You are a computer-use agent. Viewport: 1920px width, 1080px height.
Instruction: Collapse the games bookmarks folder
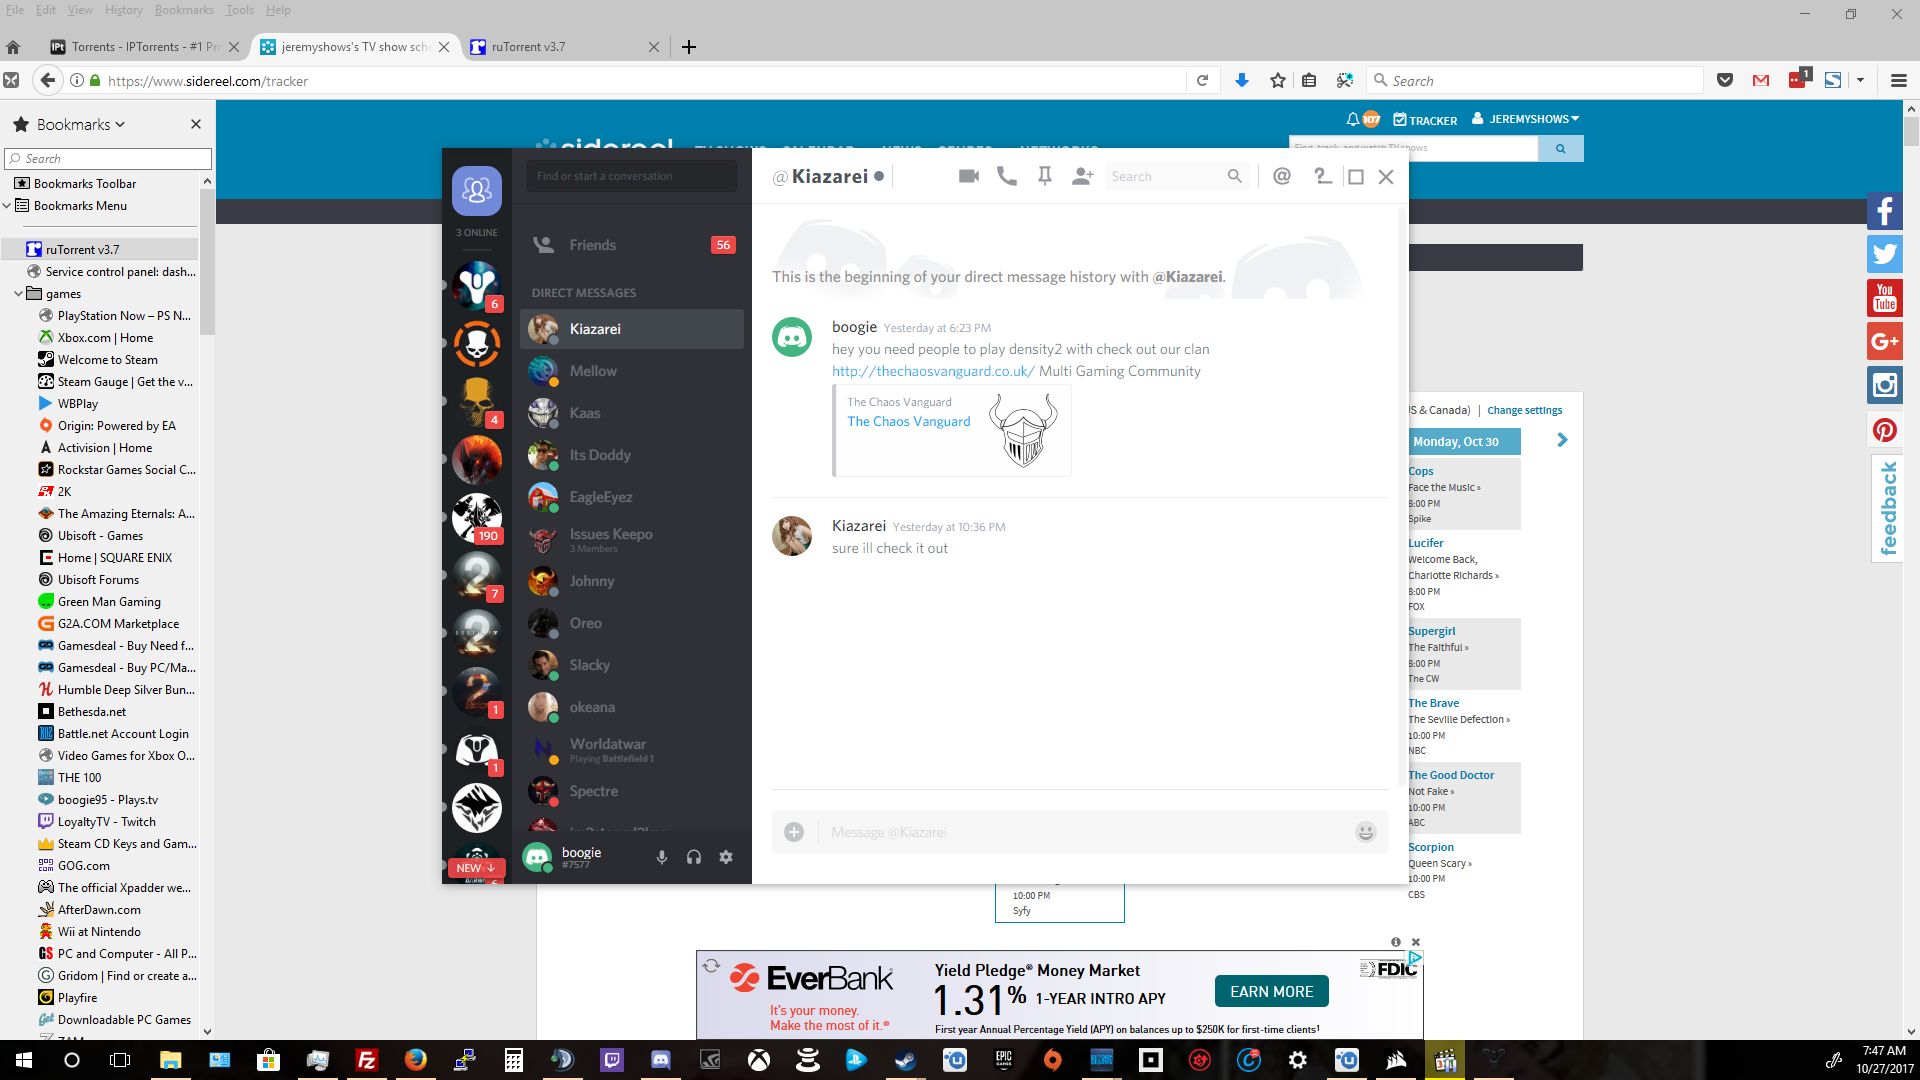click(18, 294)
